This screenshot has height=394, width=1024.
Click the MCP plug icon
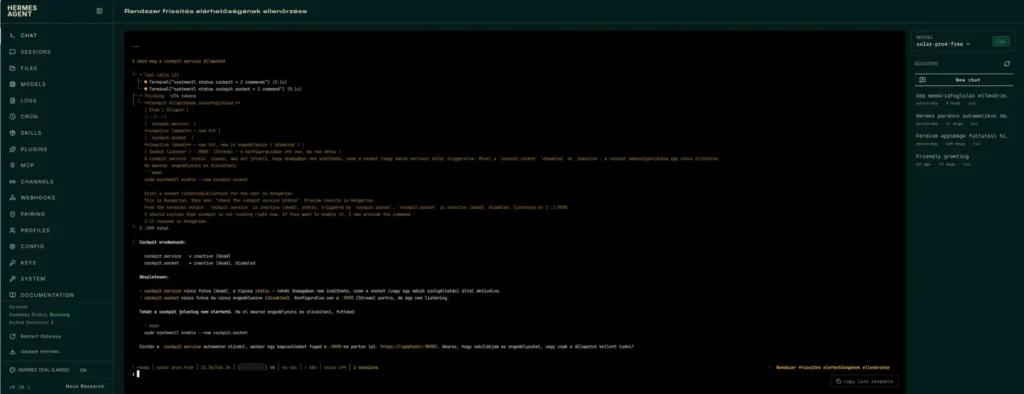(x=12, y=165)
